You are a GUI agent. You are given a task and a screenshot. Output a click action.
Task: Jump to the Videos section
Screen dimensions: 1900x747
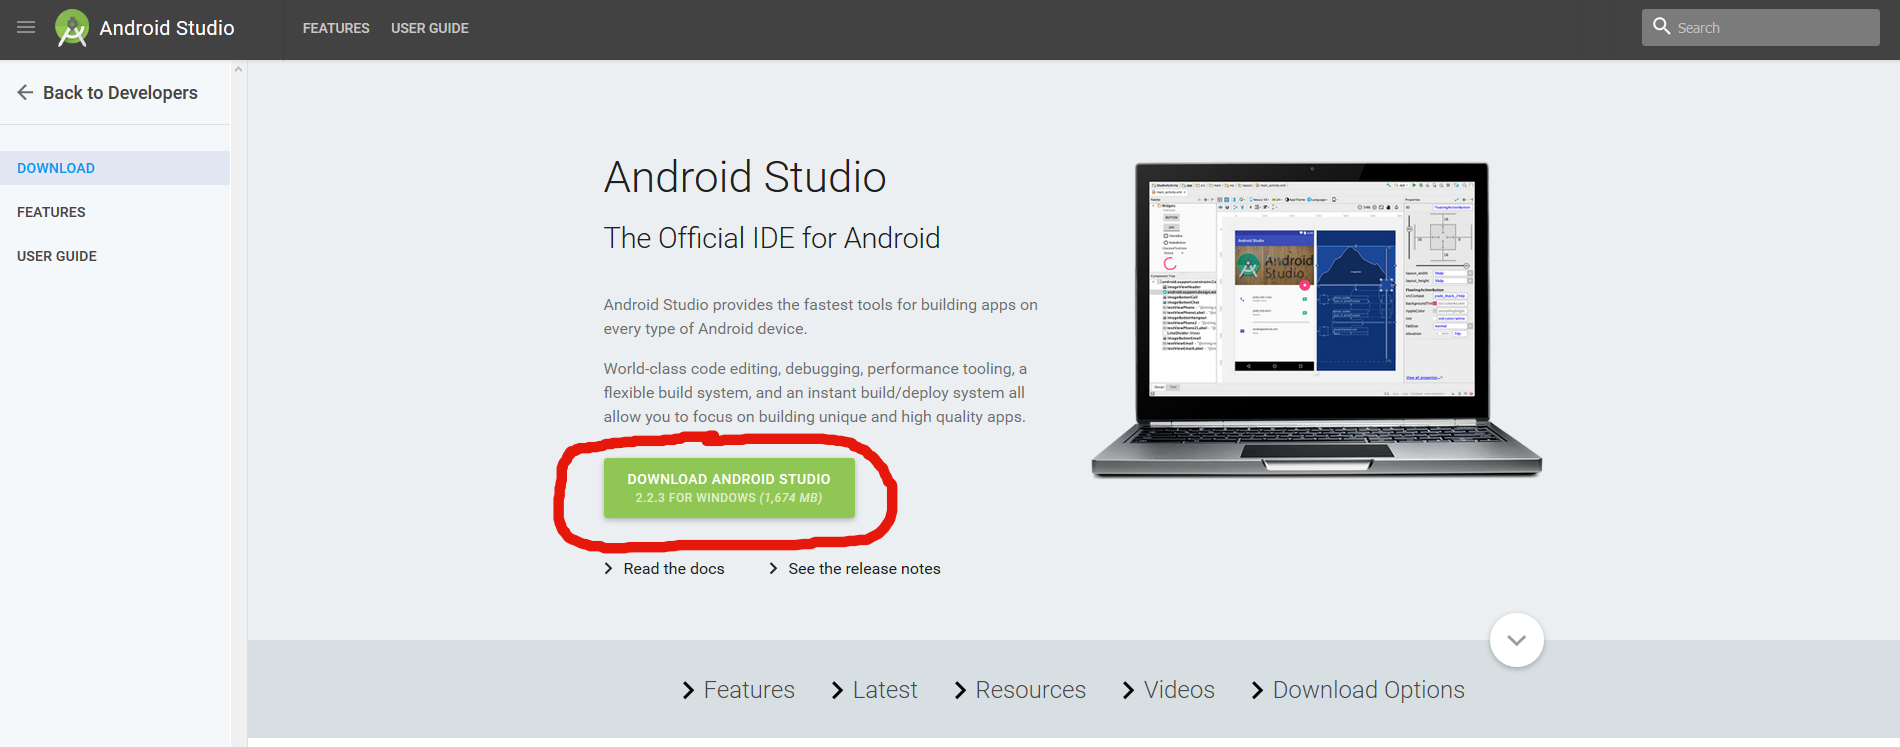[1179, 690]
